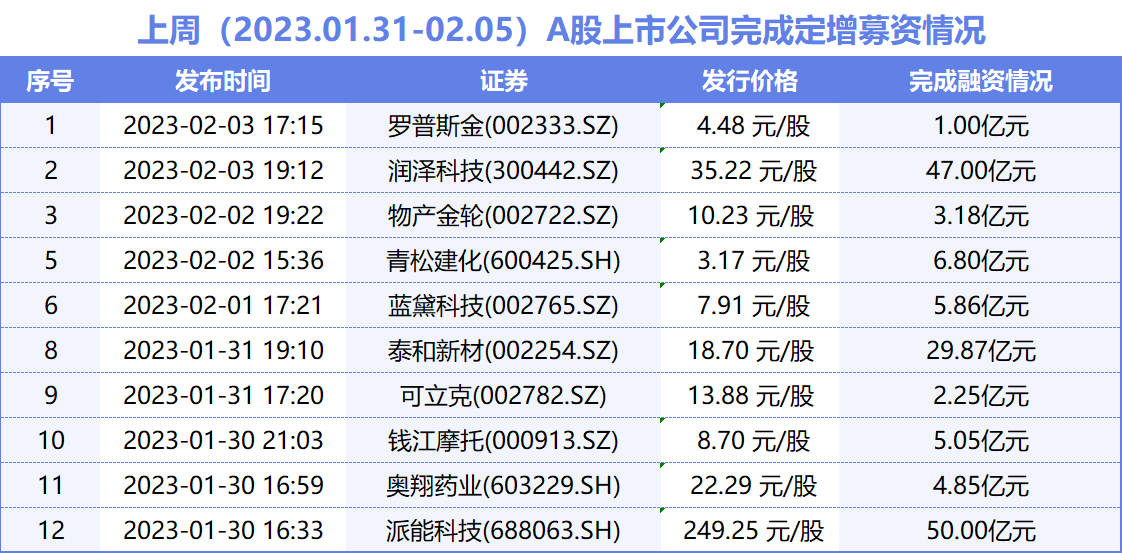Click the 完成融资情况 column header
1122x553 pixels.
(980, 81)
